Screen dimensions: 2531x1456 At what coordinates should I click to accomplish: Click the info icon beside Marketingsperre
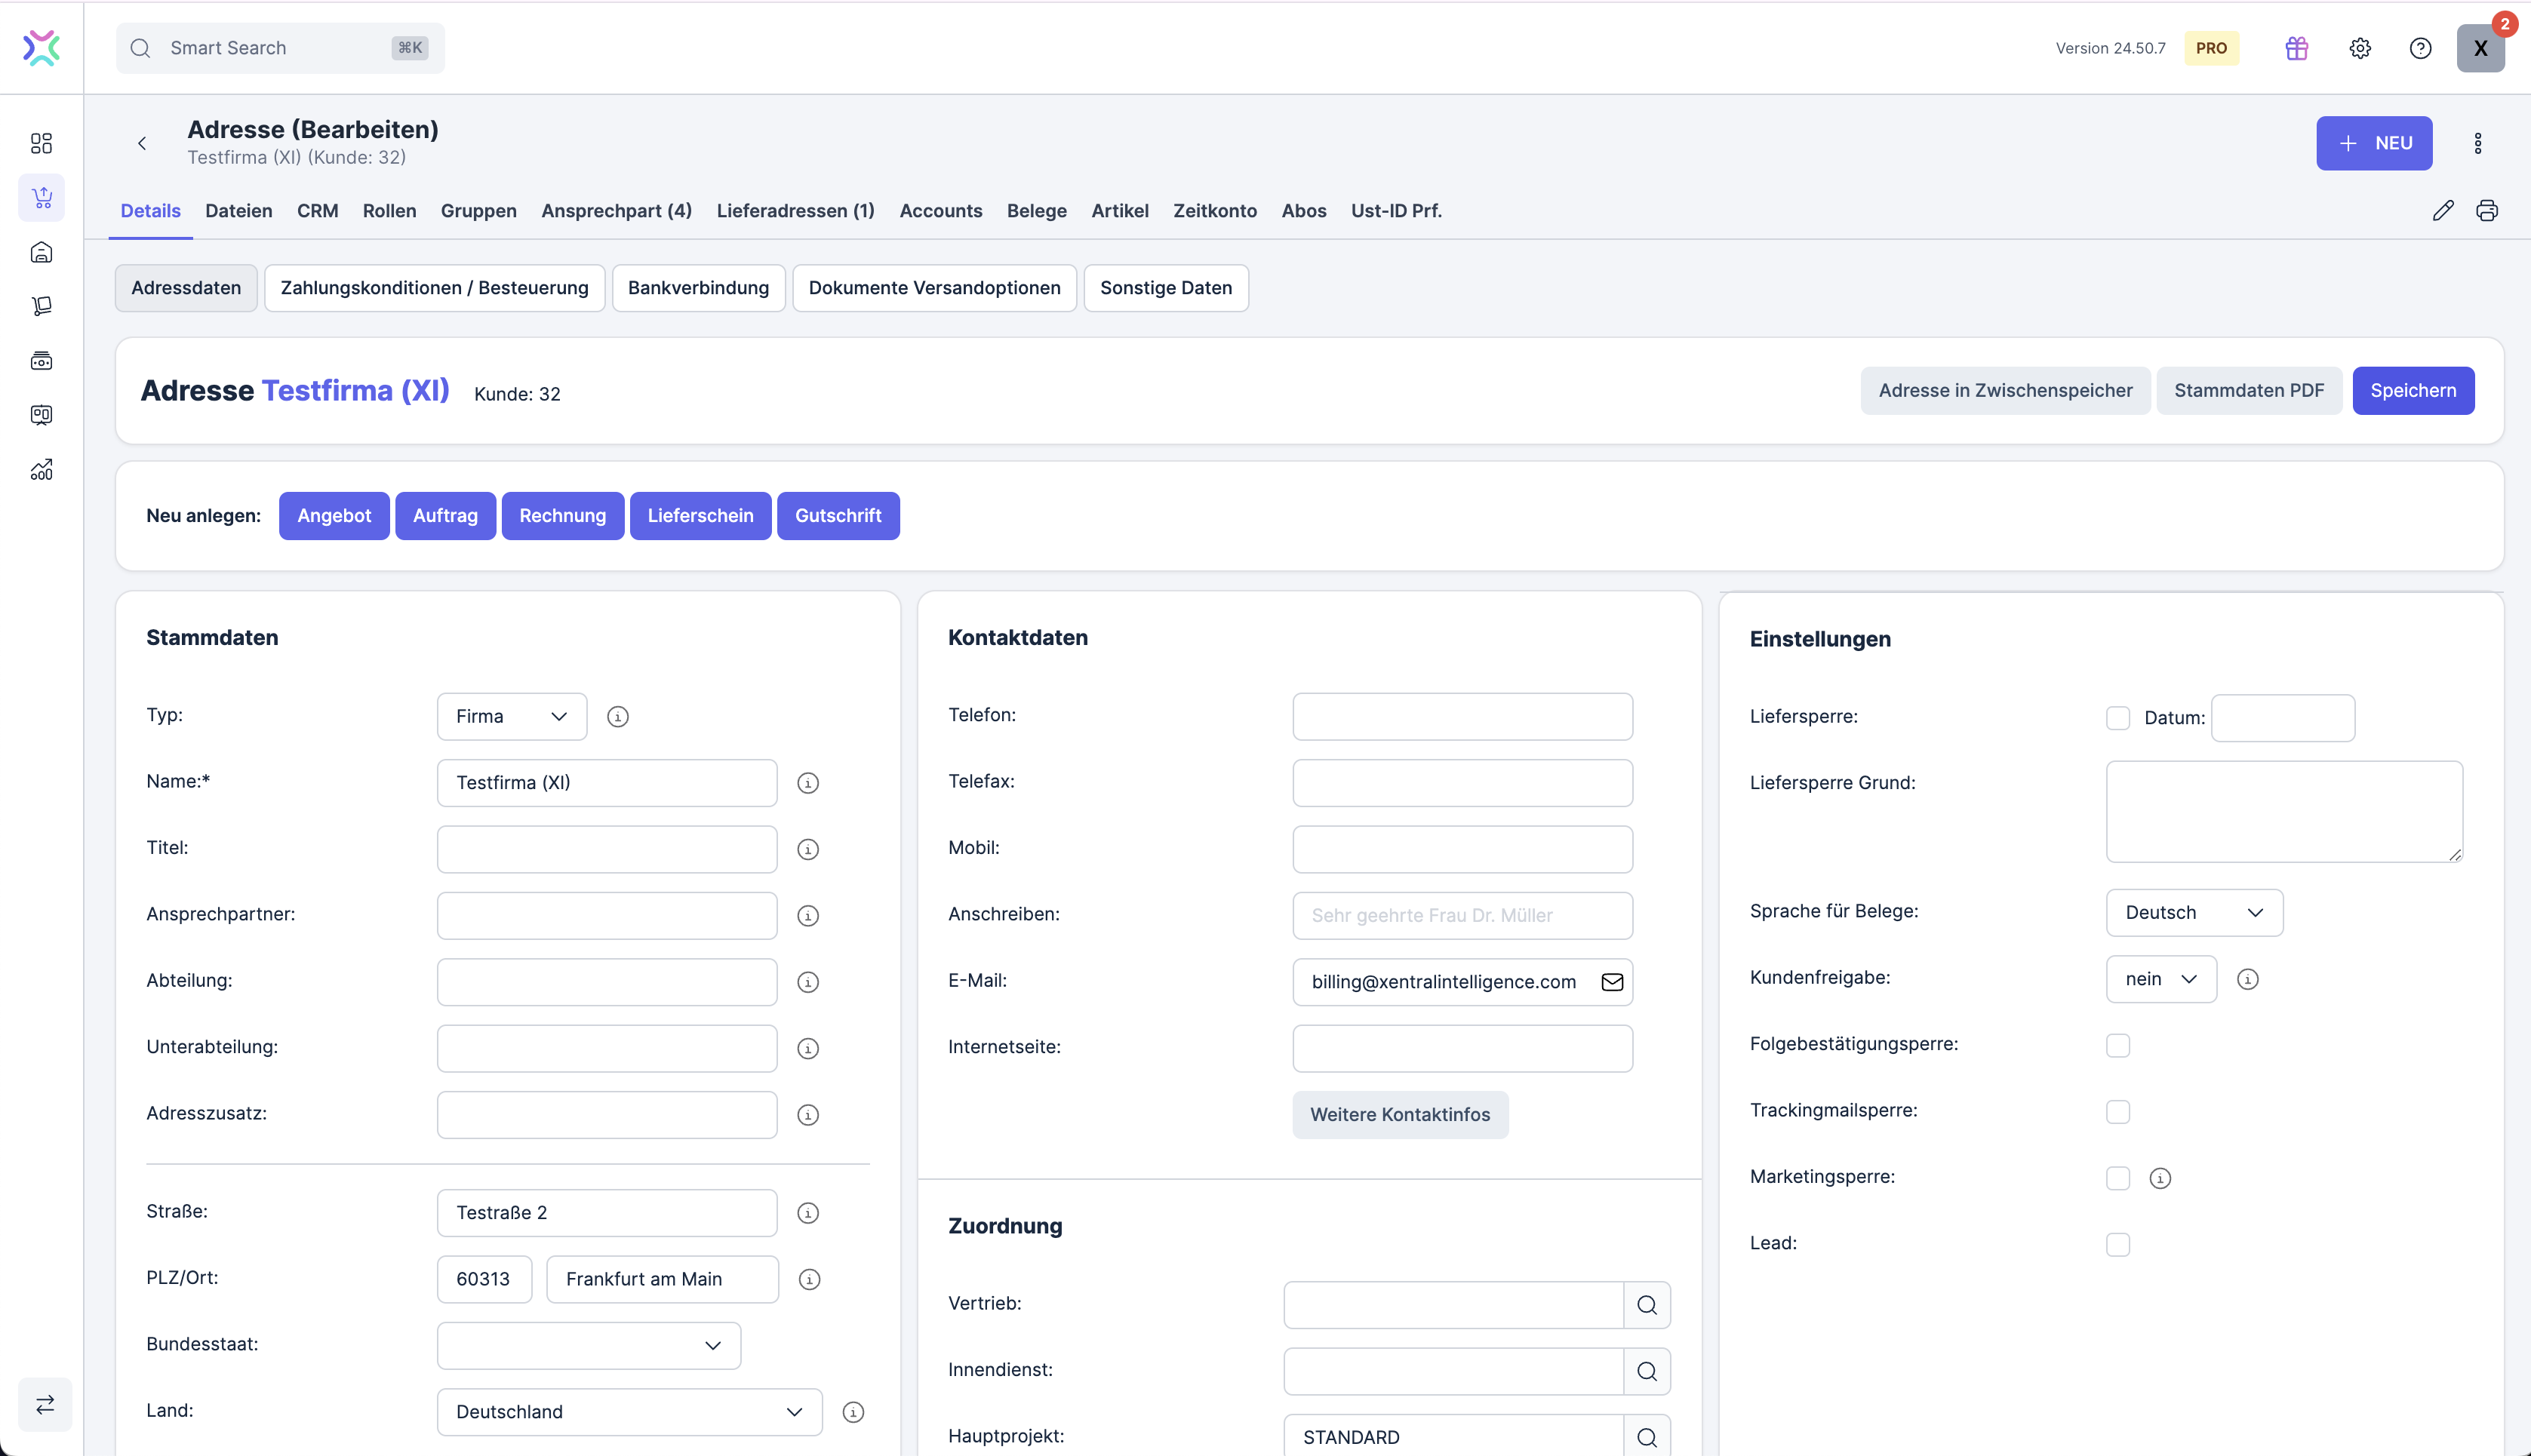click(2160, 1178)
